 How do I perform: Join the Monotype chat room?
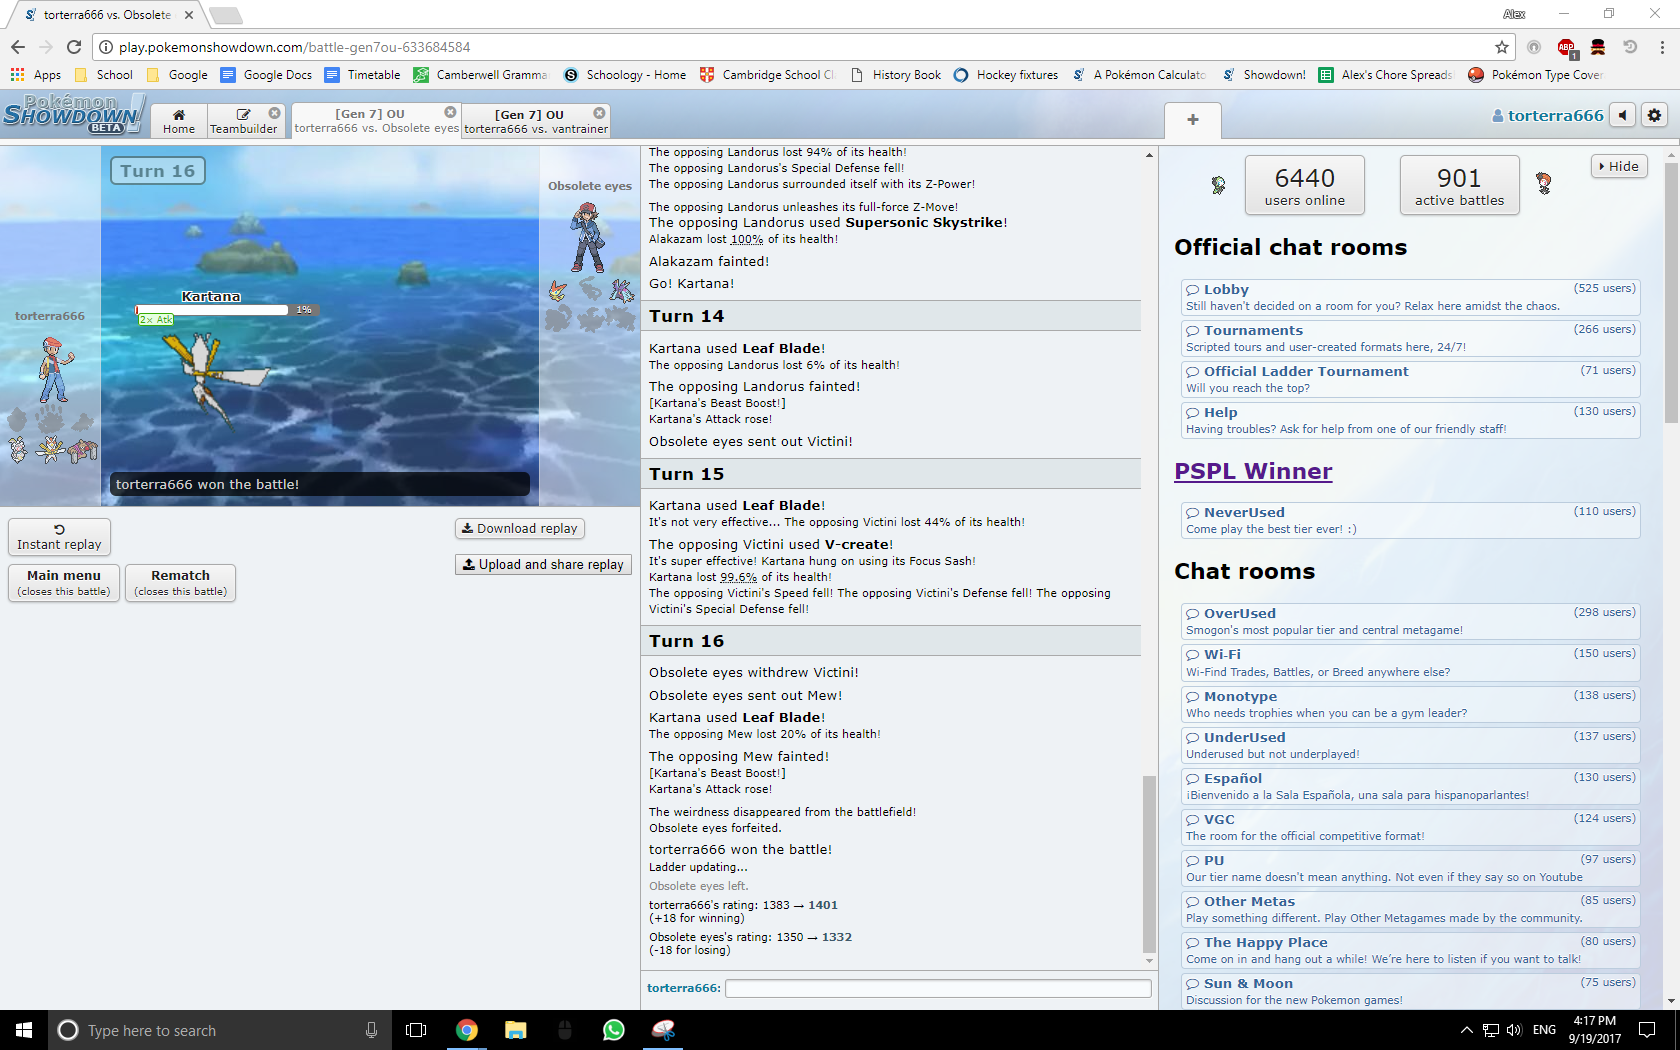pyautogui.click(x=1410, y=704)
